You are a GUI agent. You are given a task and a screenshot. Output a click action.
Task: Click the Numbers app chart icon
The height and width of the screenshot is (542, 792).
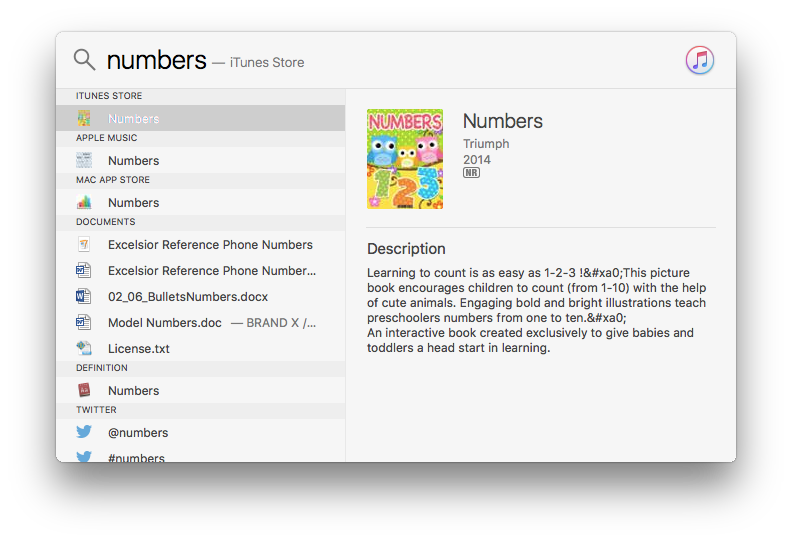click(x=84, y=202)
